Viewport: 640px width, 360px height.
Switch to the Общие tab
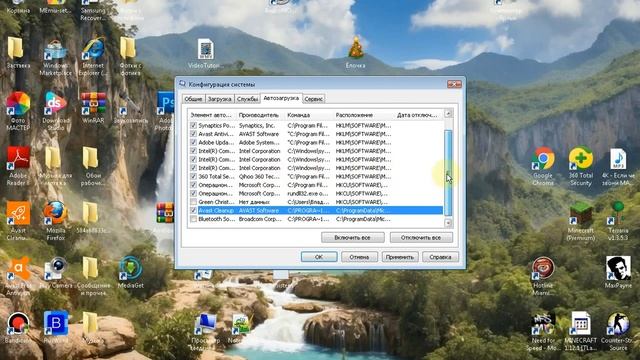193,99
